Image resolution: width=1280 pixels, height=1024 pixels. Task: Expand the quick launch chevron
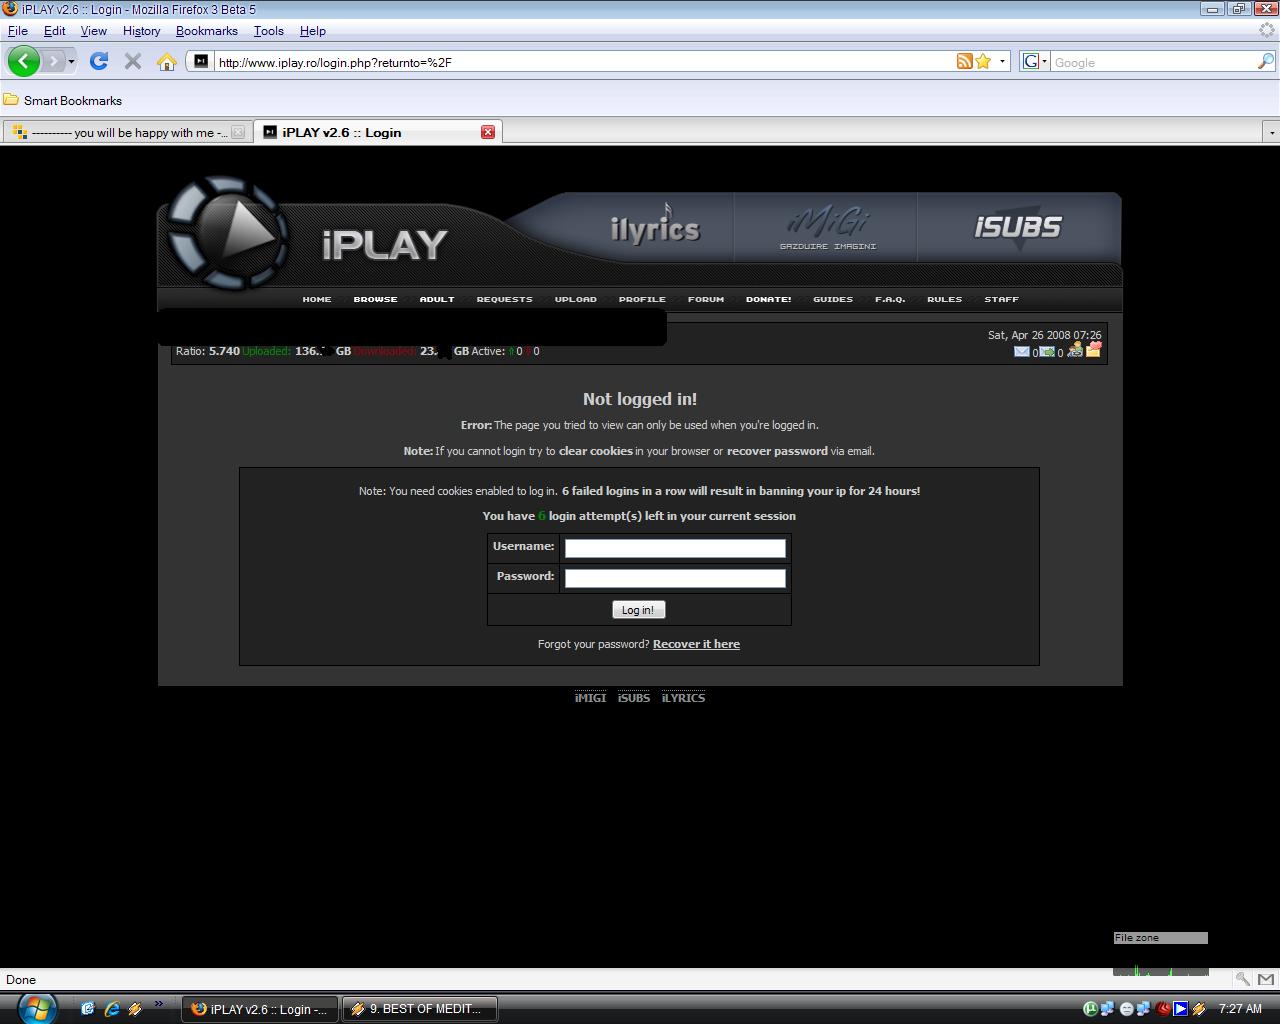[158, 1003]
